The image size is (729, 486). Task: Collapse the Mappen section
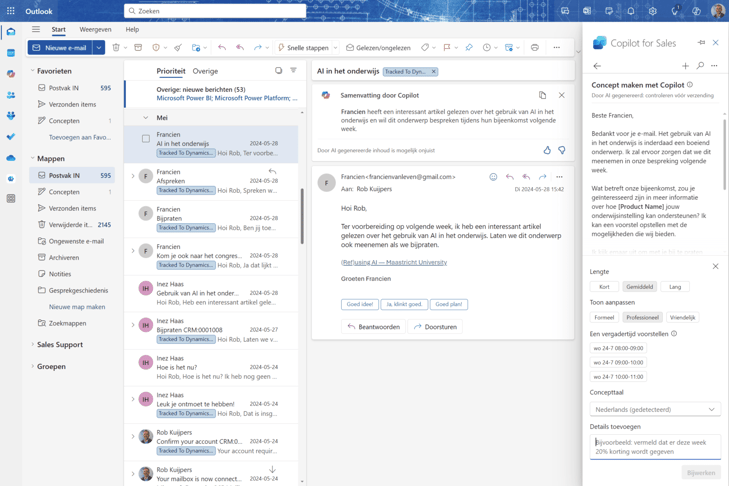pyautogui.click(x=33, y=158)
